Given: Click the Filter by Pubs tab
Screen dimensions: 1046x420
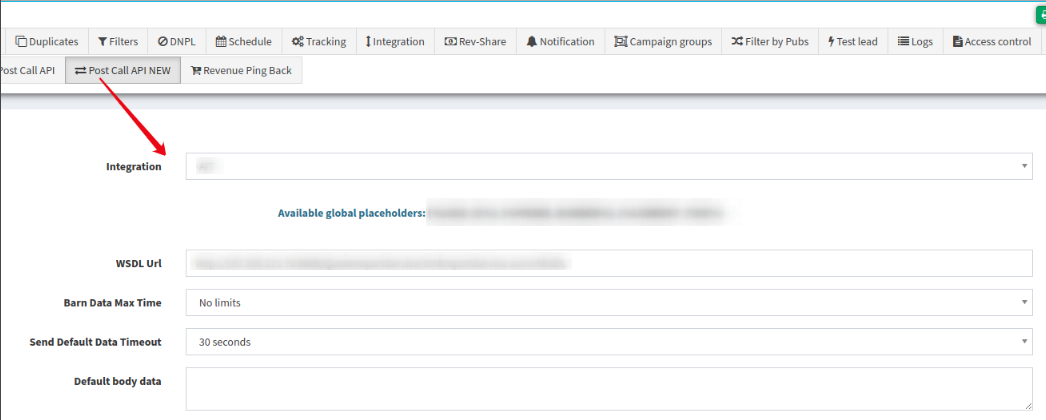Looking at the screenshot, I should click(x=770, y=42).
